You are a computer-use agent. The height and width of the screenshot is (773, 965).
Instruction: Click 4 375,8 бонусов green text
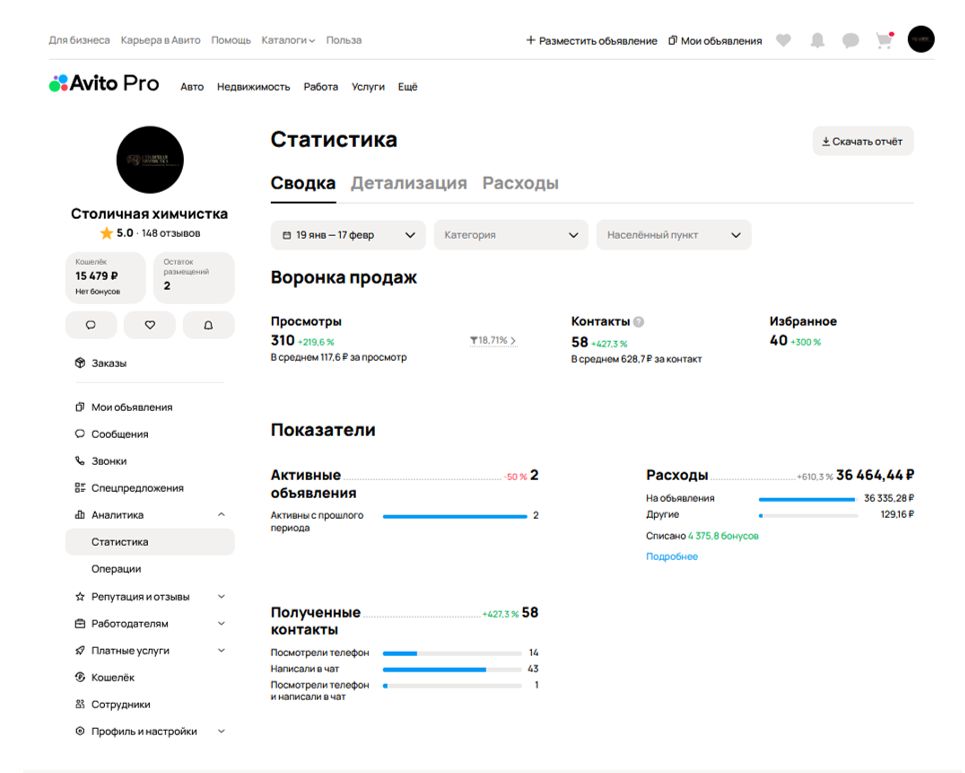point(723,536)
